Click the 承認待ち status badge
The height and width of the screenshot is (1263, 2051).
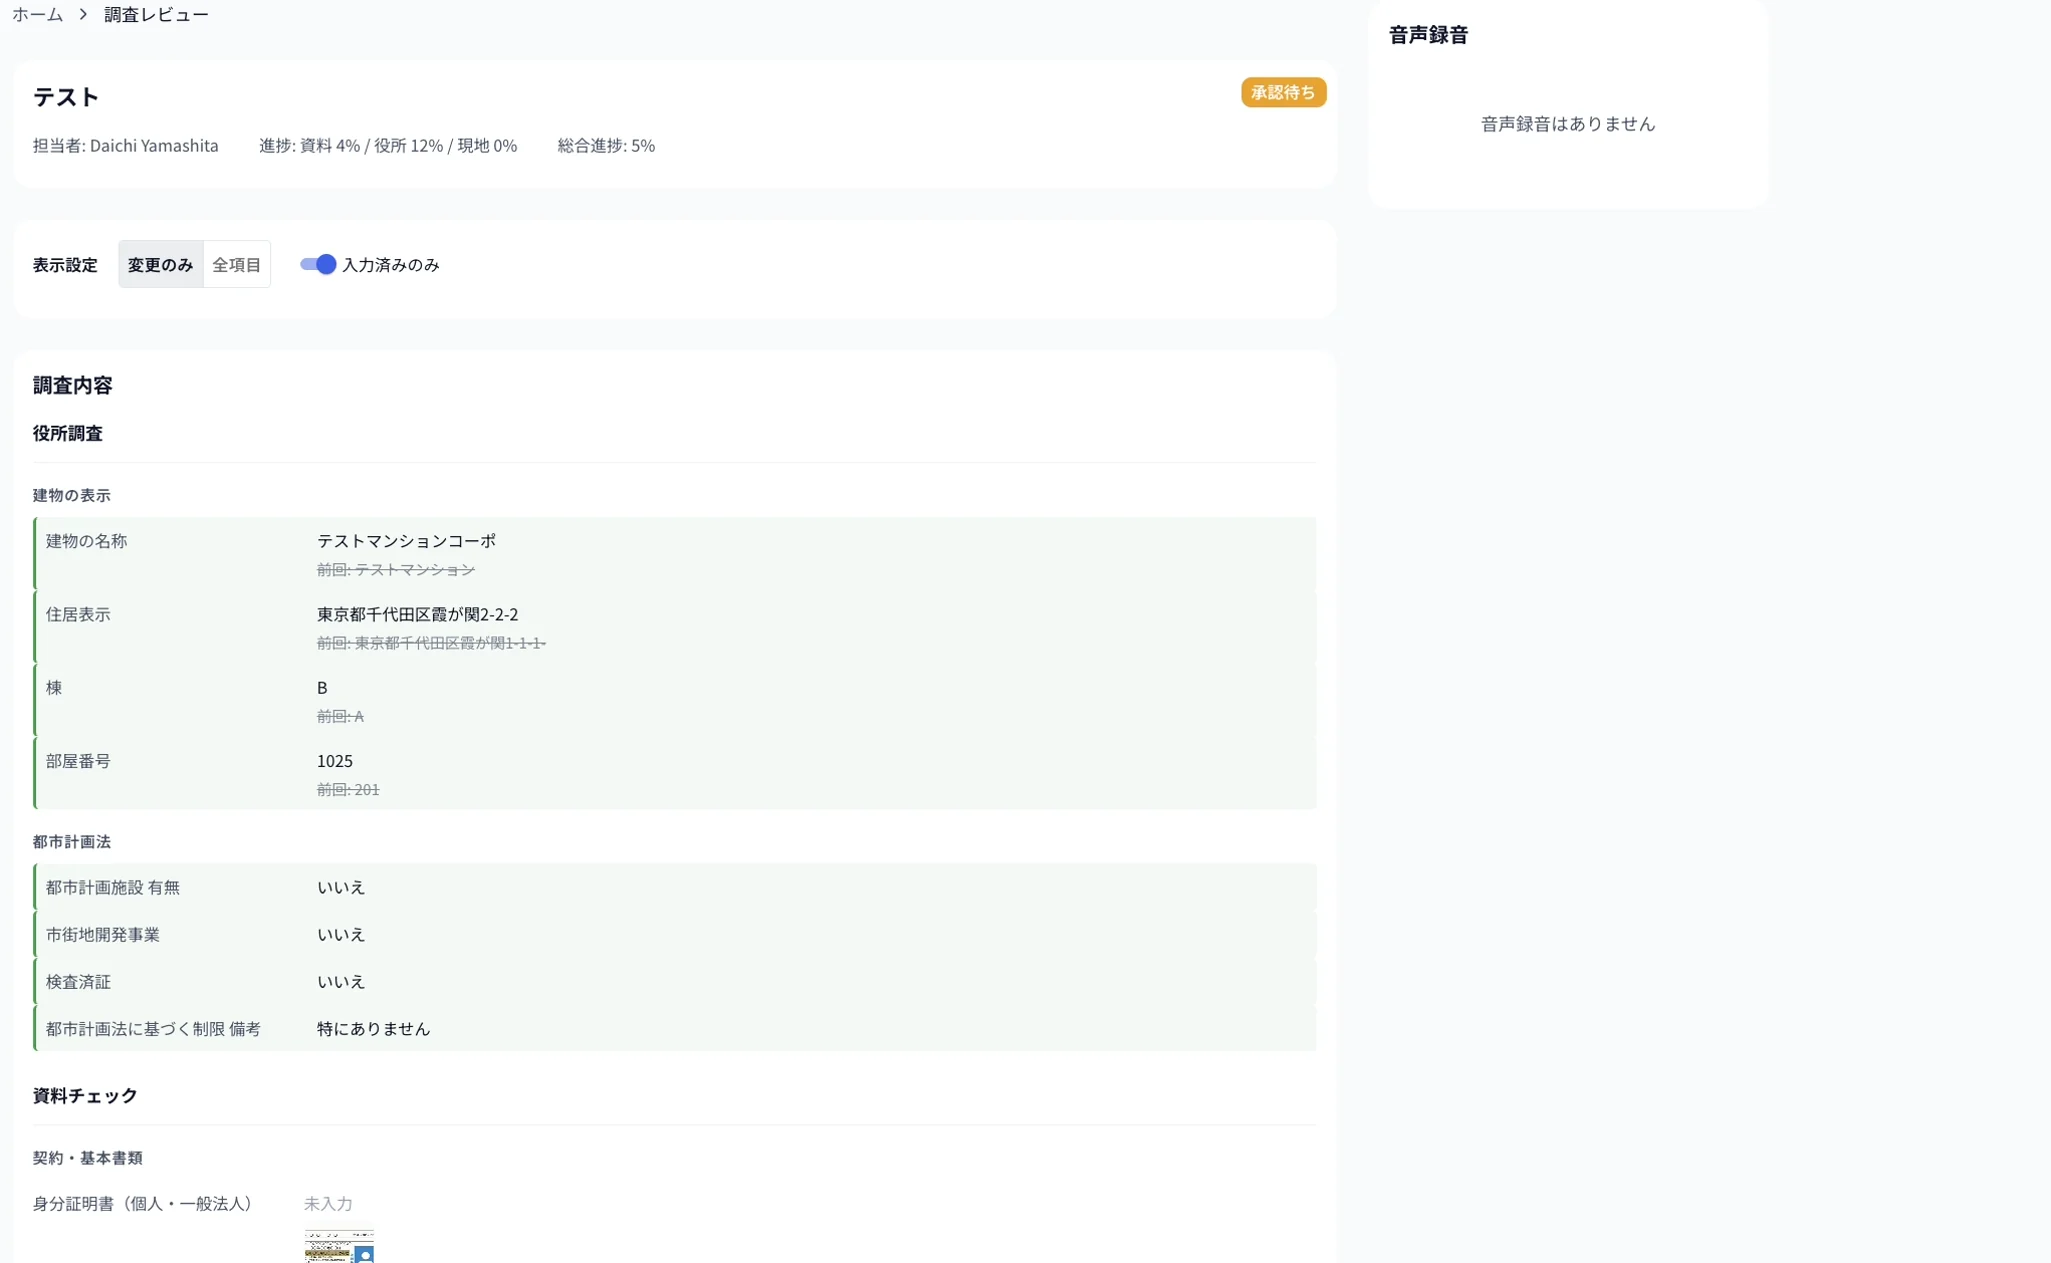click(1283, 92)
